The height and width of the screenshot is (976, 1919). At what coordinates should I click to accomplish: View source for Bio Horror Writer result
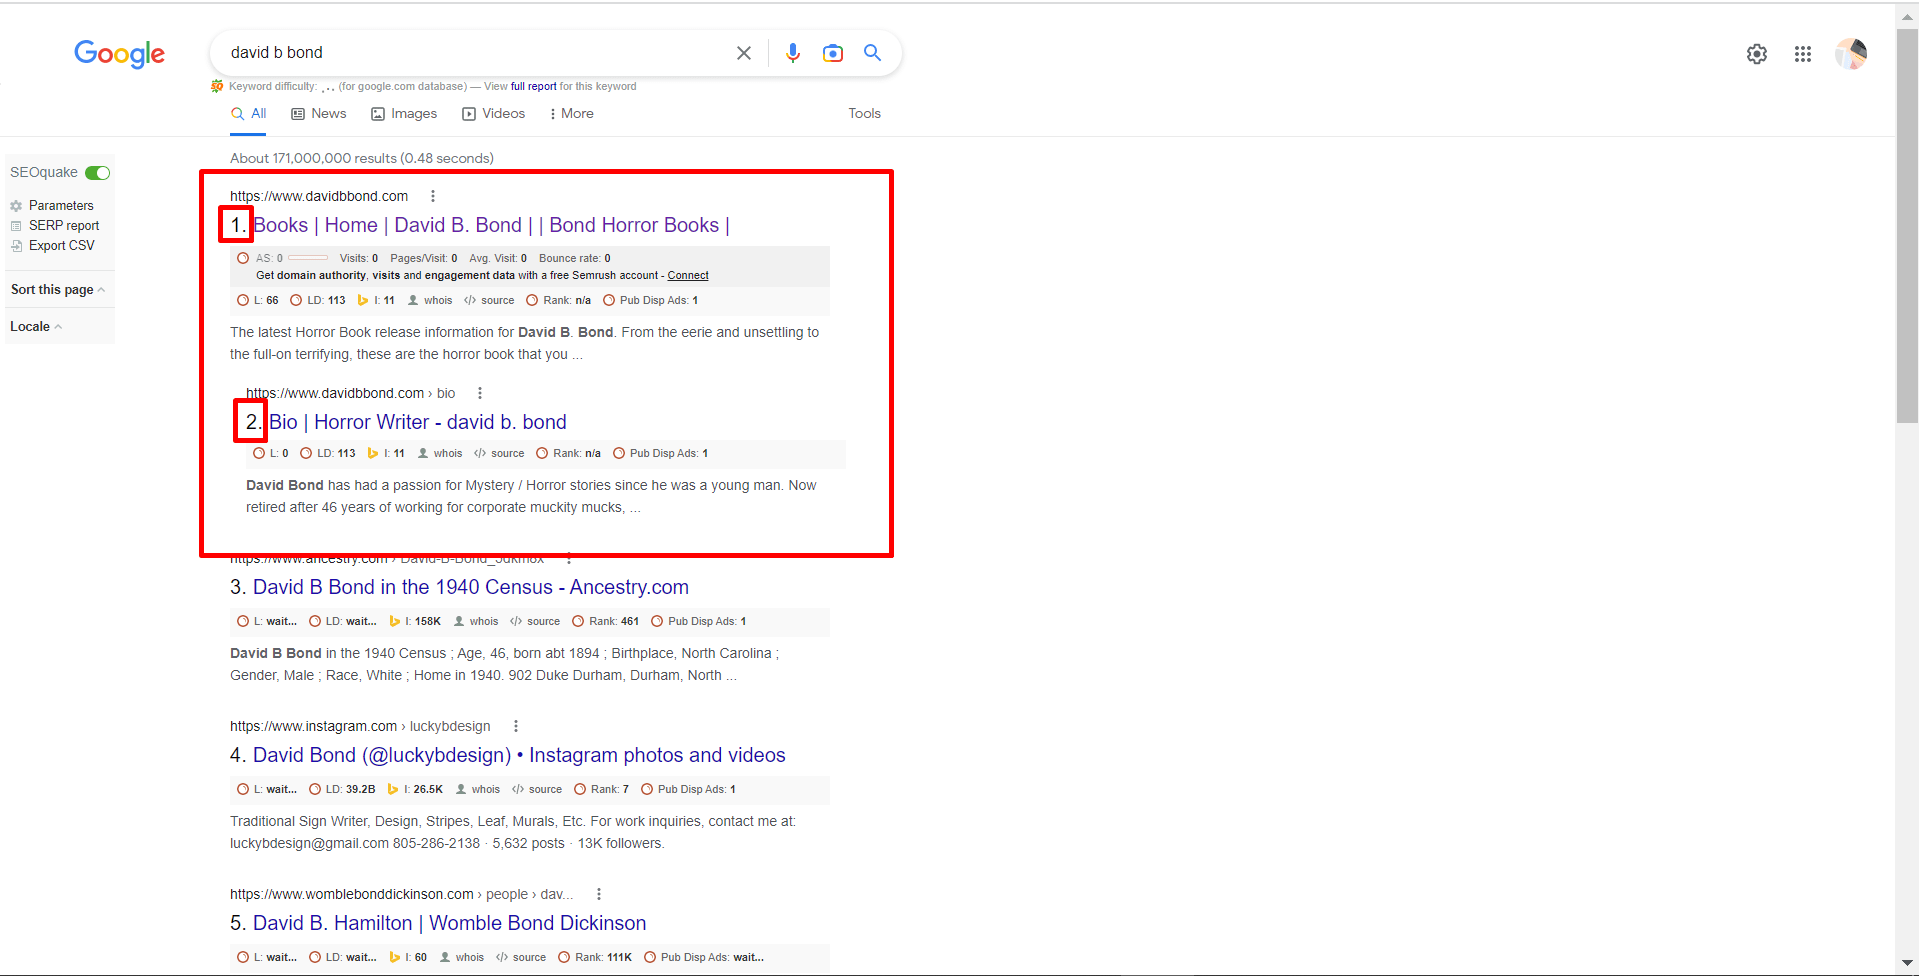click(499, 453)
